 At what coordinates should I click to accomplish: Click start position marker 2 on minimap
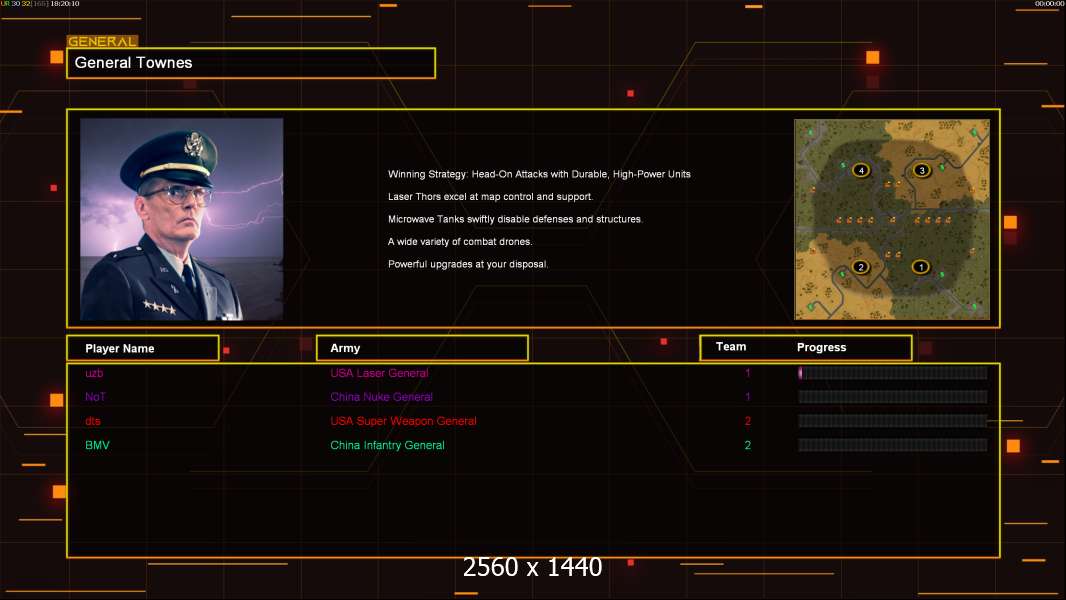pos(861,267)
